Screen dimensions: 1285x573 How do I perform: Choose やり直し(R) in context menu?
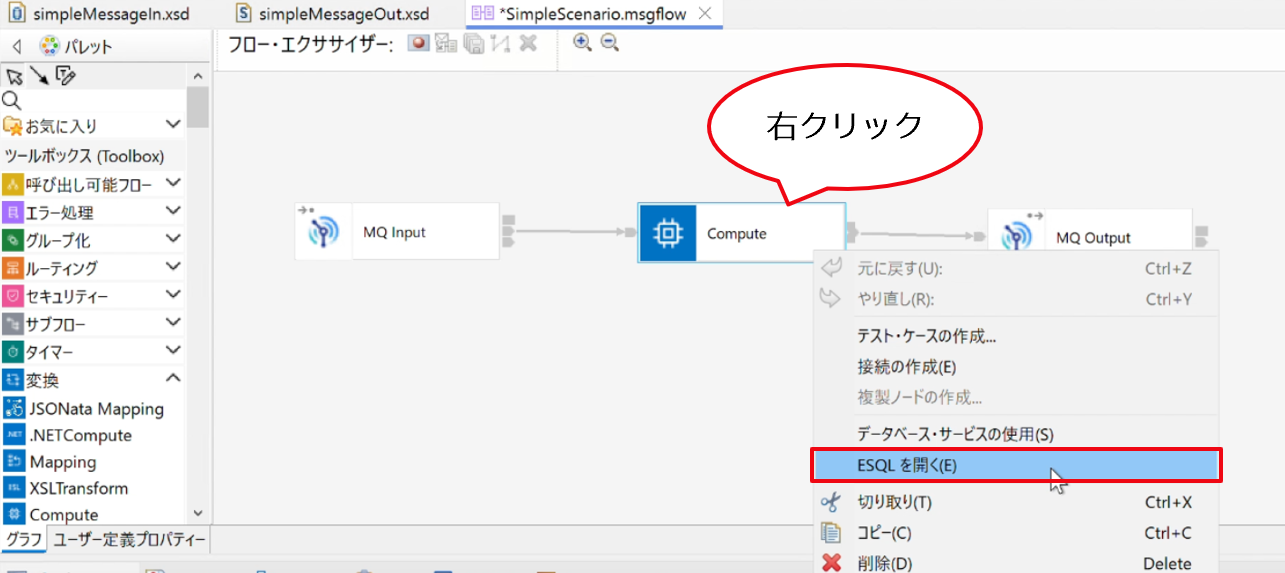point(1018,299)
